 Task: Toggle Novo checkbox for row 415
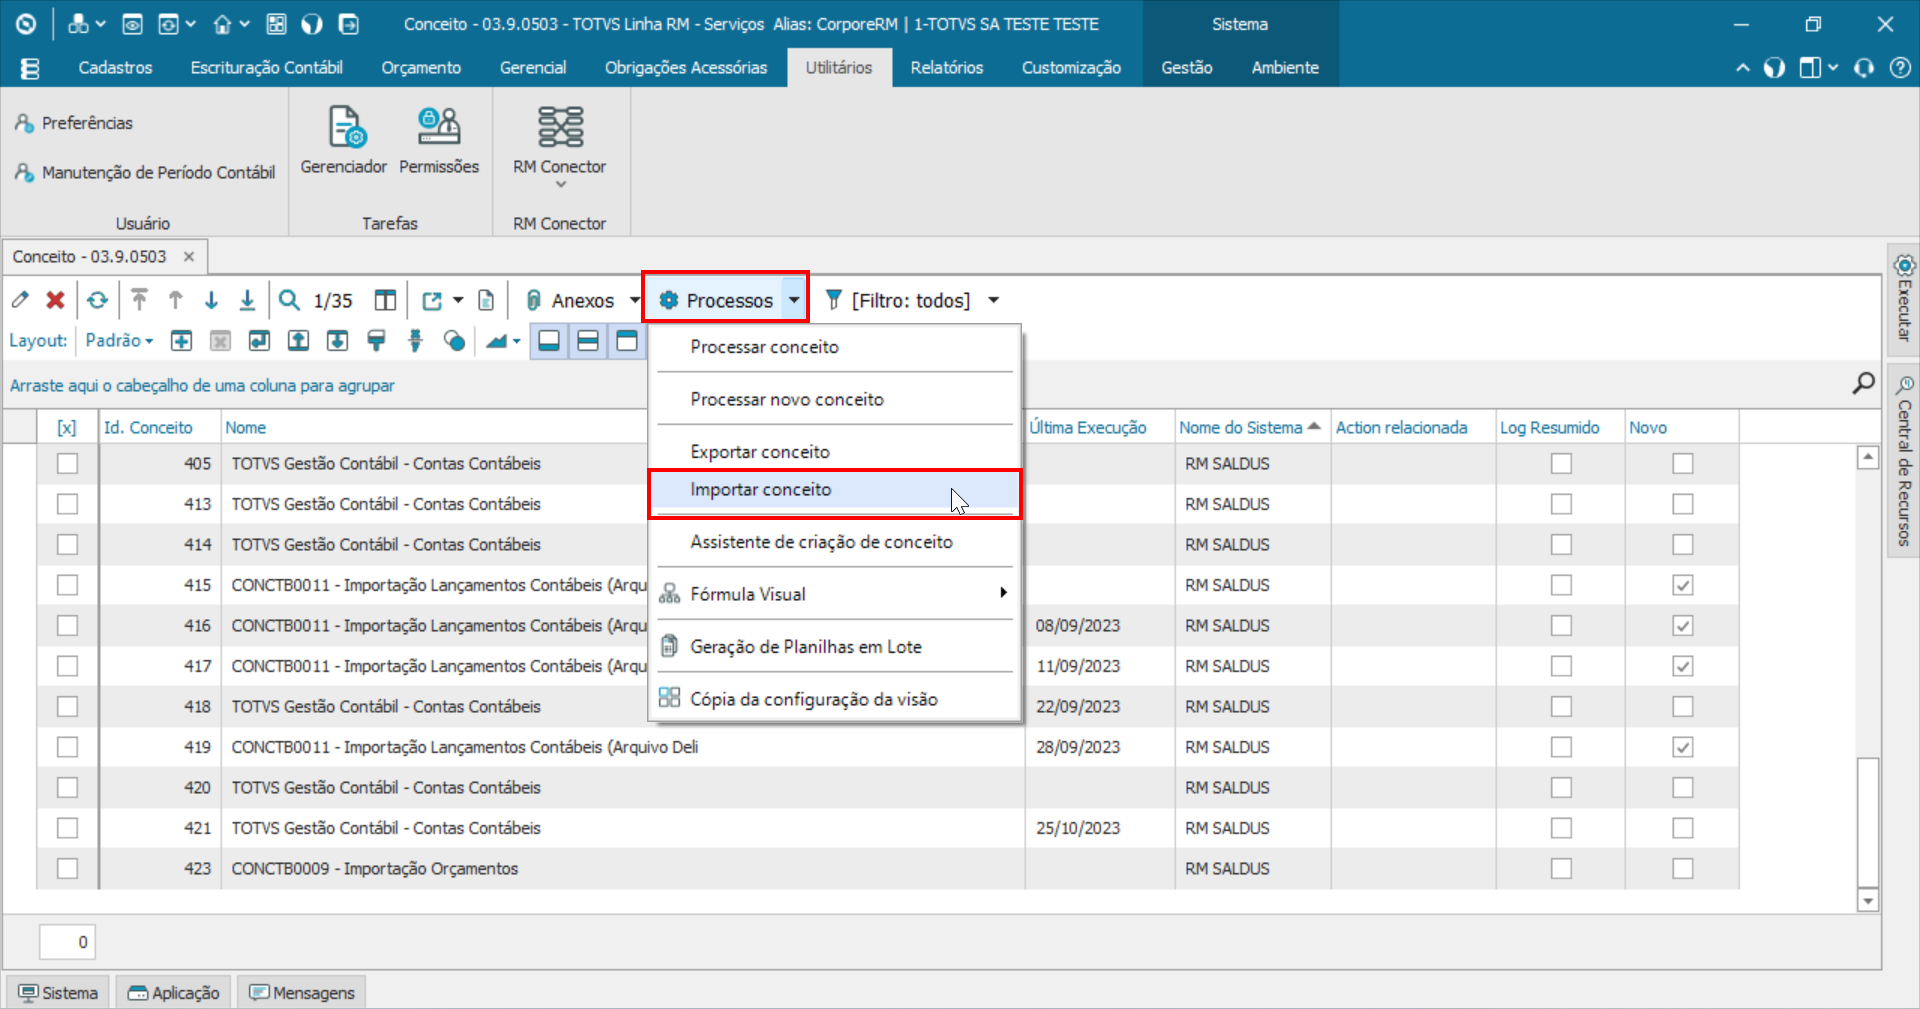coord(1683,585)
